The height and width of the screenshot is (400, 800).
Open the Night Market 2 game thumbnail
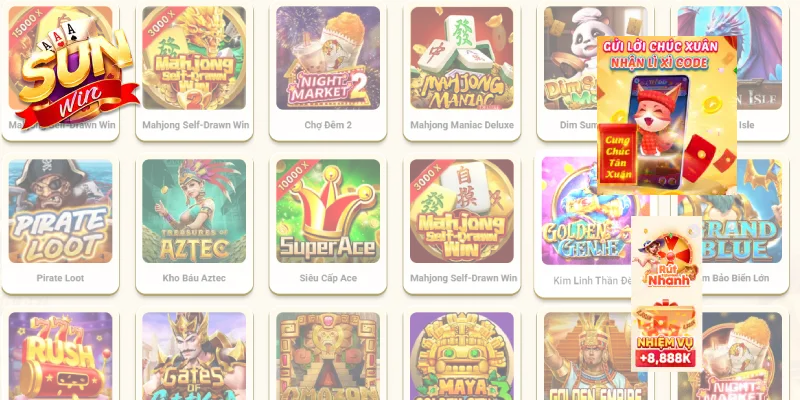pyautogui.click(x=328, y=58)
